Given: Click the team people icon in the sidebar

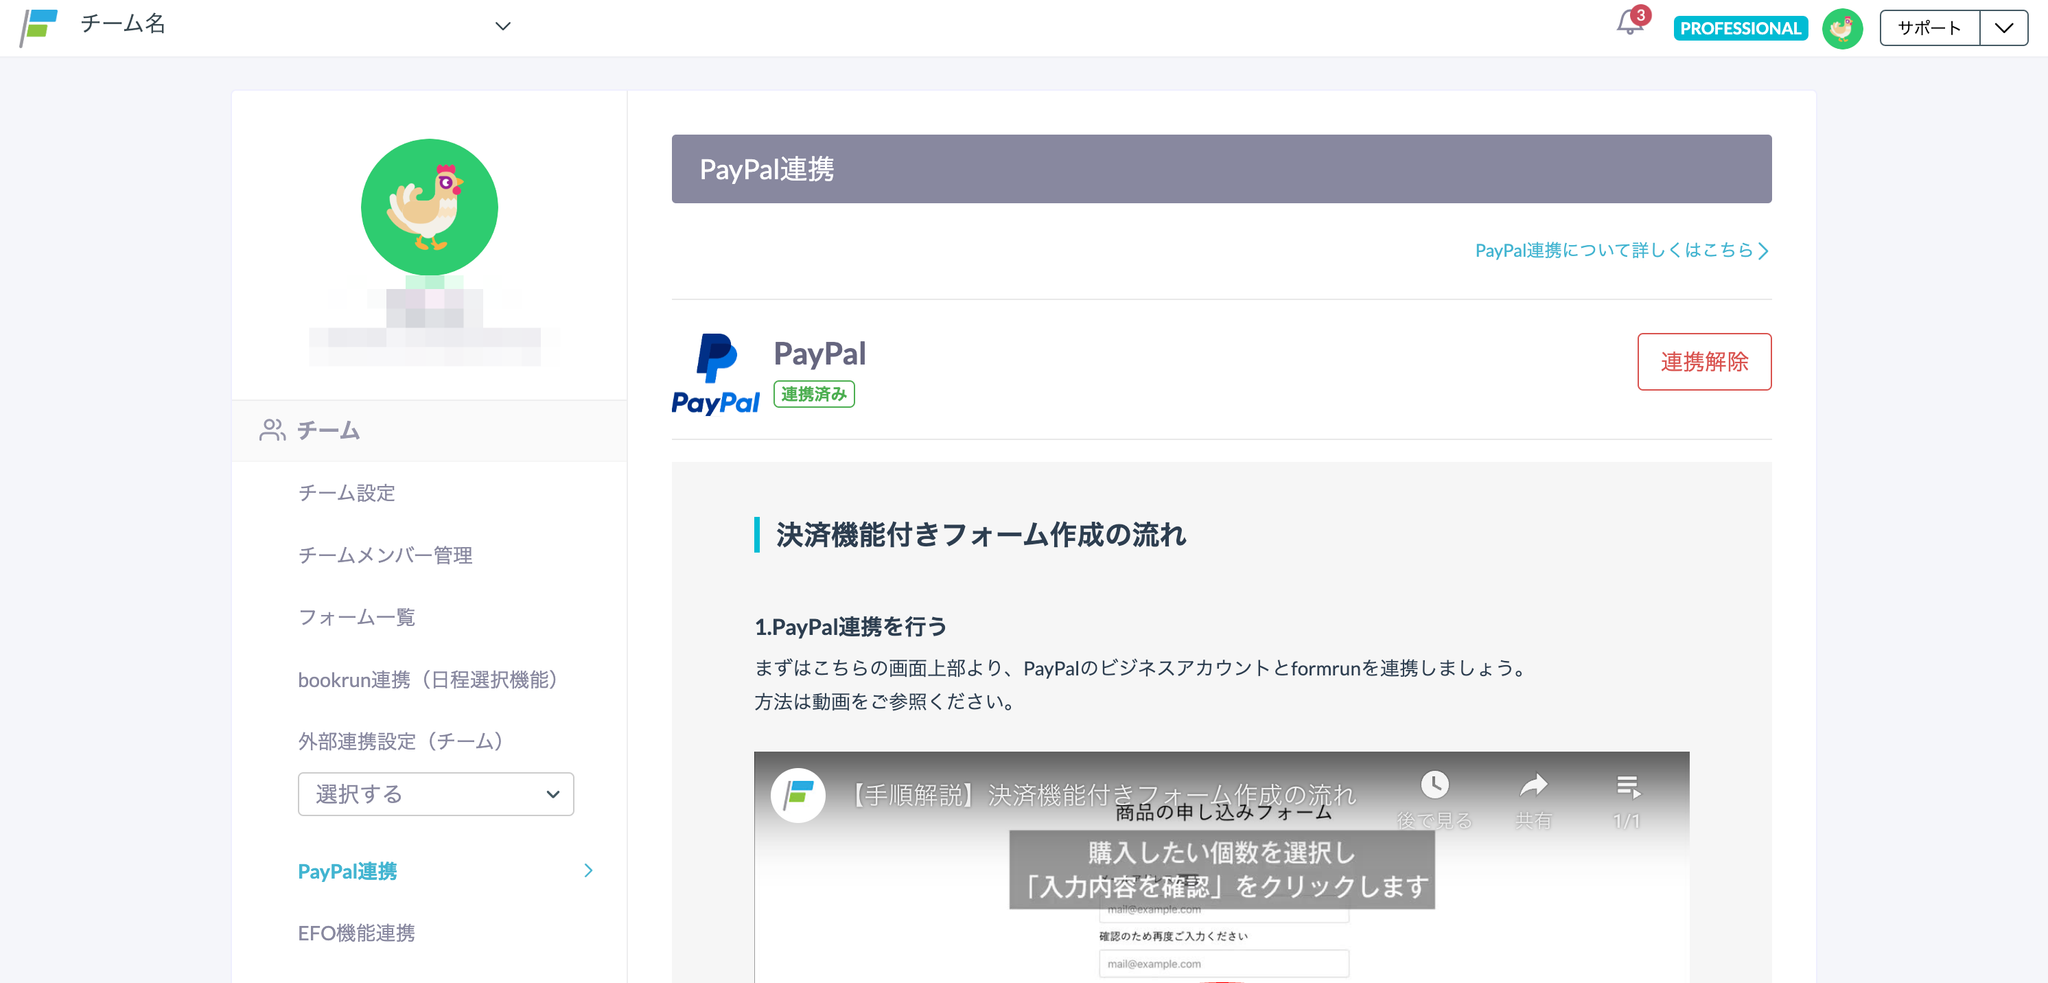Looking at the screenshot, I should 272,430.
